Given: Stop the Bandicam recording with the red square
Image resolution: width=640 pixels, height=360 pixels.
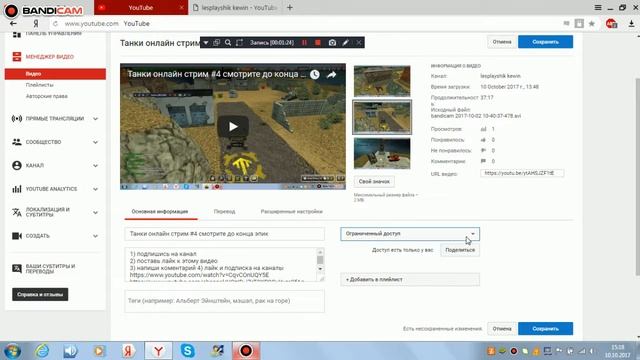Looking at the screenshot, I should (318, 42).
